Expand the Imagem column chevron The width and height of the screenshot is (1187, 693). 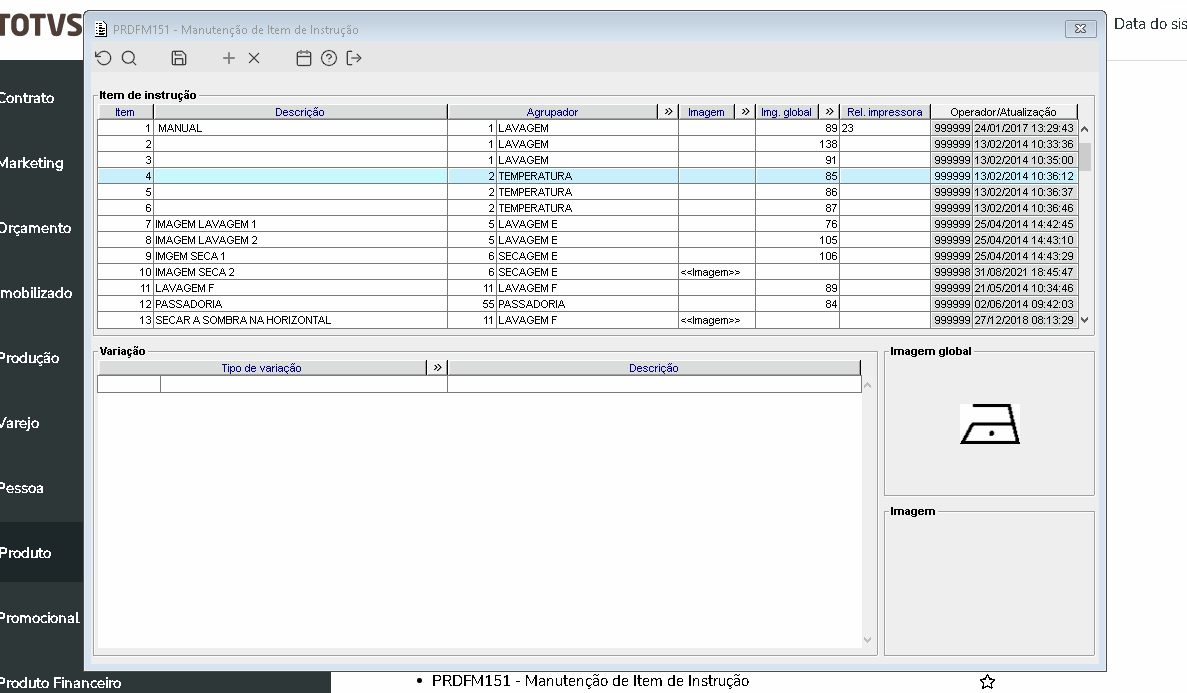point(745,111)
